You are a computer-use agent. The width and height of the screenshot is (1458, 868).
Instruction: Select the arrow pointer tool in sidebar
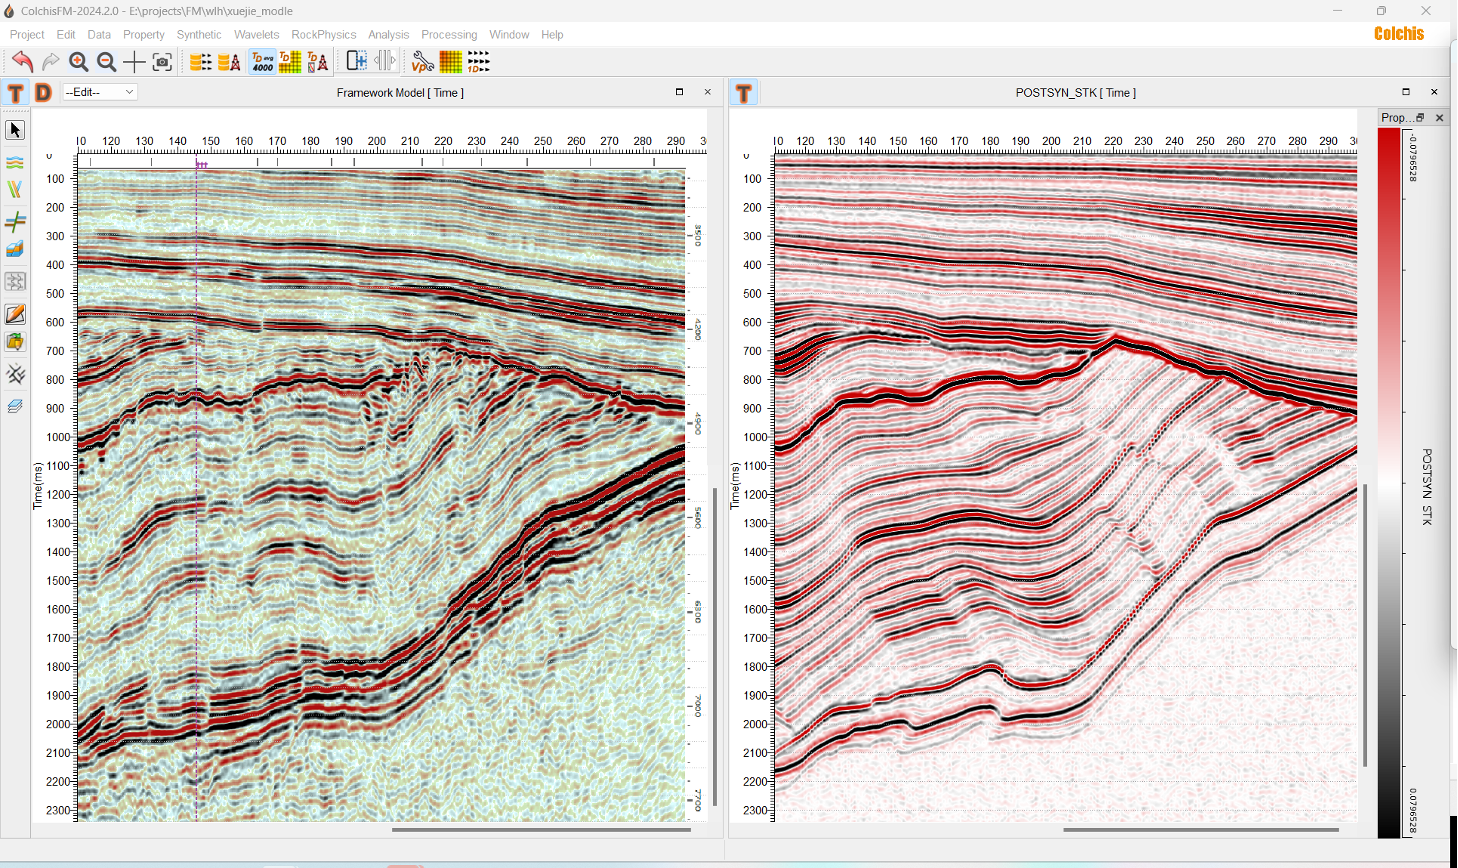pyautogui.click(x=15, y=130)
